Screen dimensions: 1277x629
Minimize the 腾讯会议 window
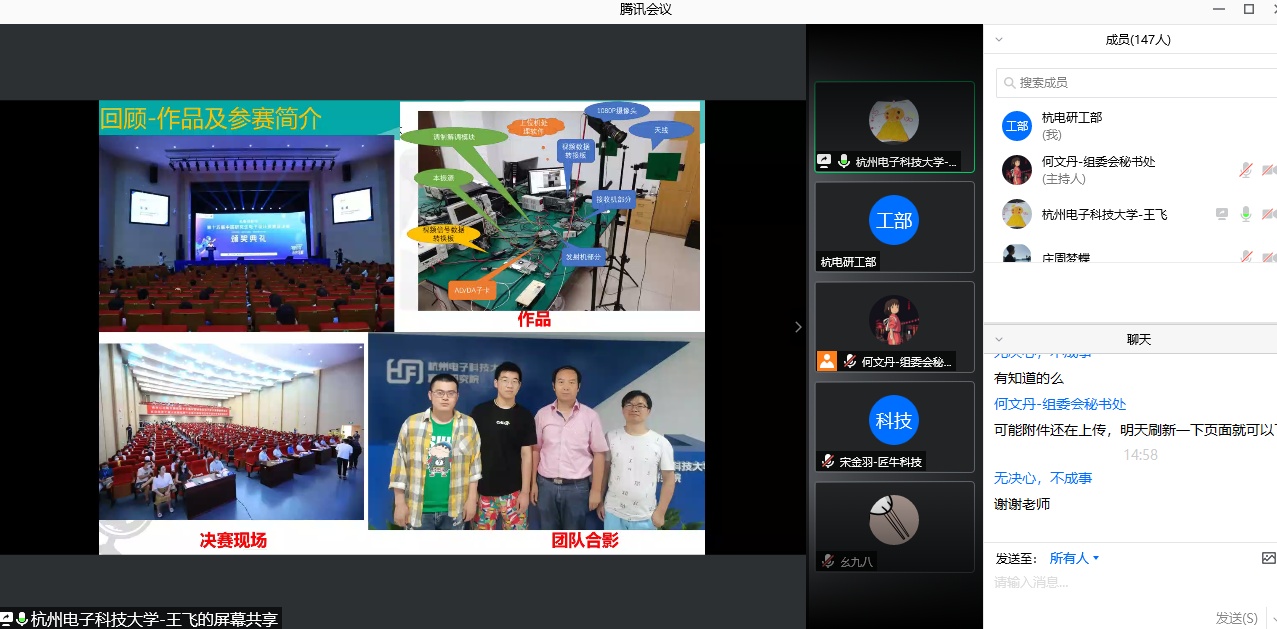click(x=1220, y=9)
